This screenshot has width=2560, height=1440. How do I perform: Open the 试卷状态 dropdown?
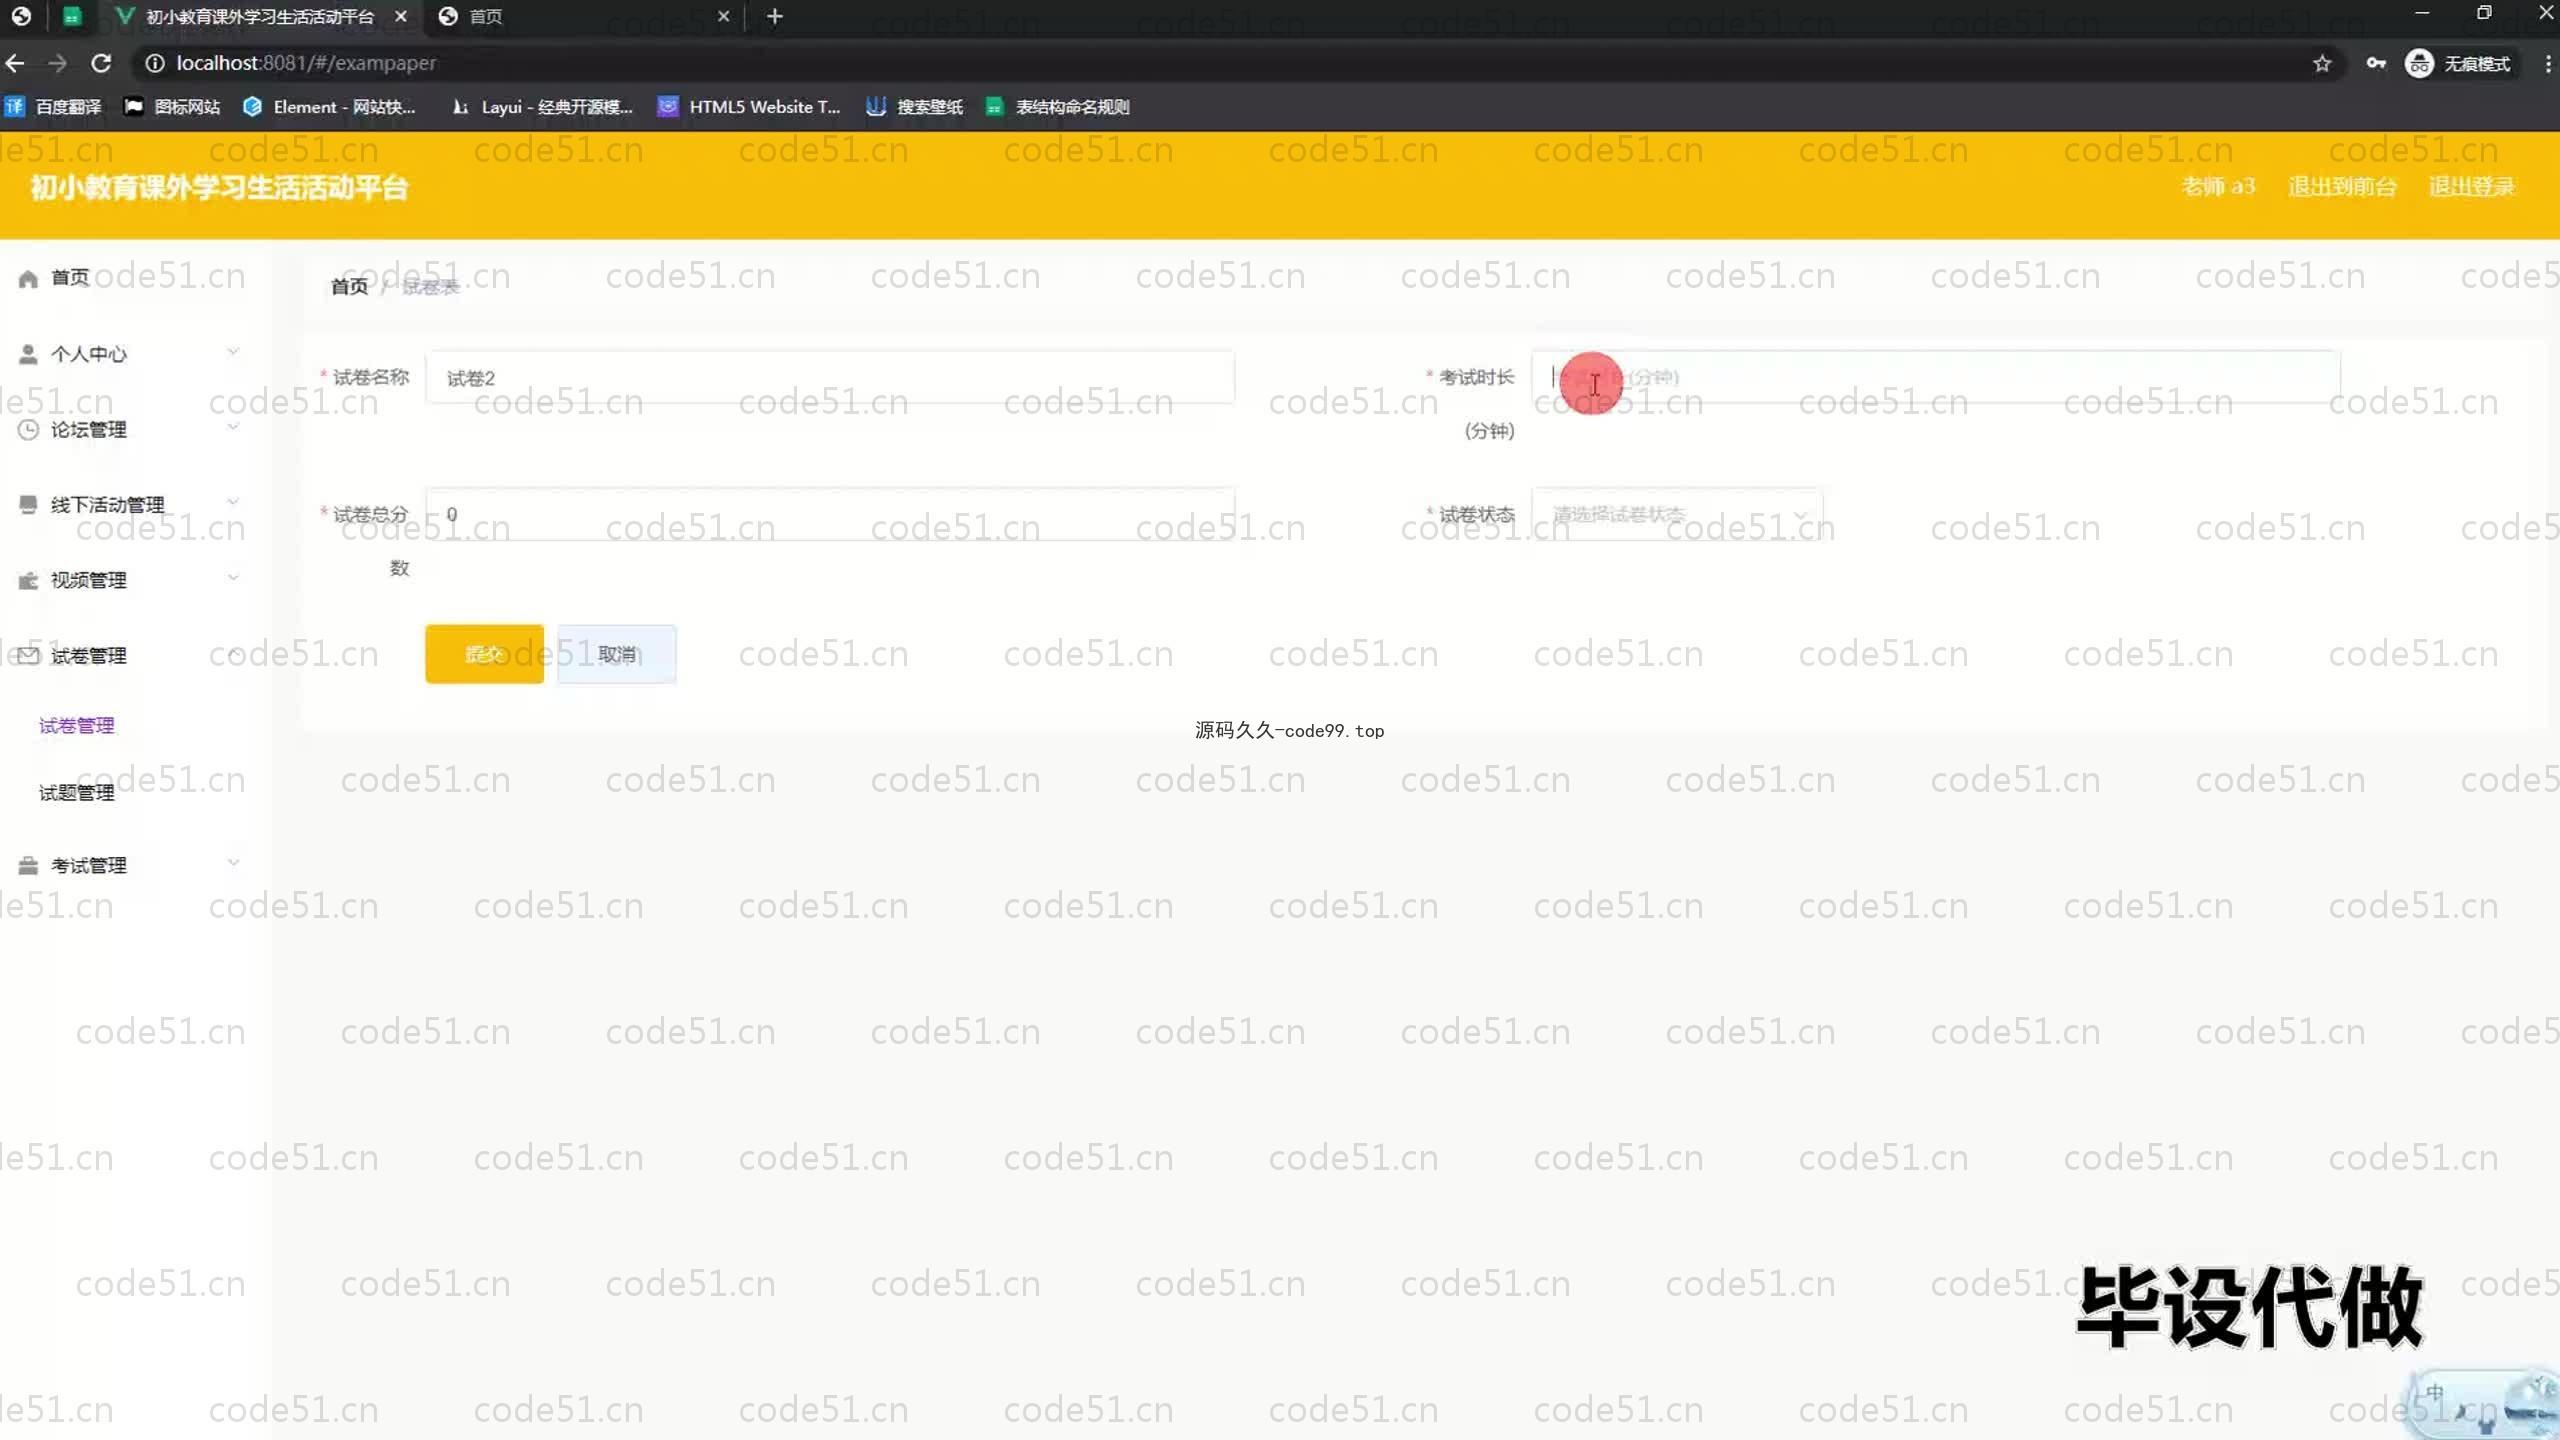(1677, 514)
